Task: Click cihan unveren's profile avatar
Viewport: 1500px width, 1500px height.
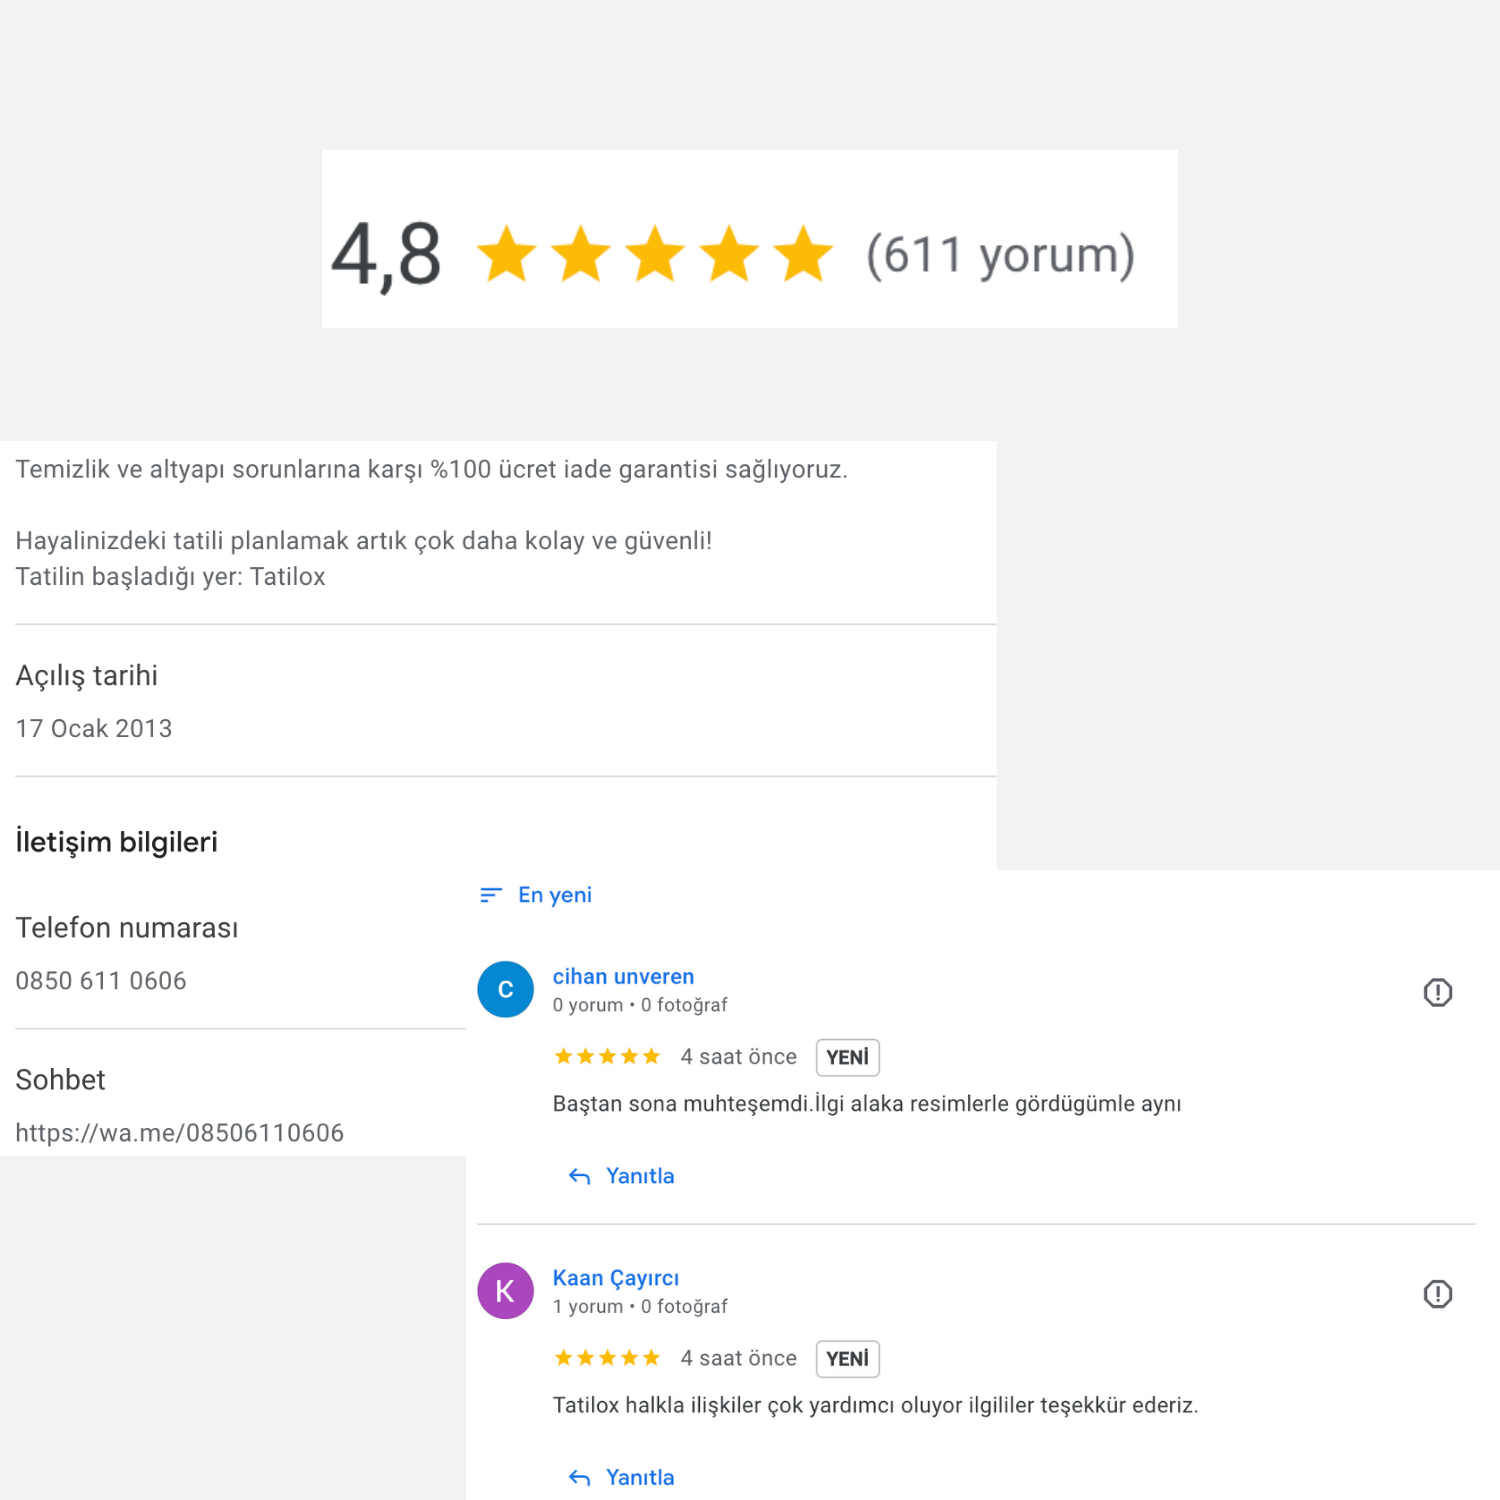Action: click(x=505, y=989)
